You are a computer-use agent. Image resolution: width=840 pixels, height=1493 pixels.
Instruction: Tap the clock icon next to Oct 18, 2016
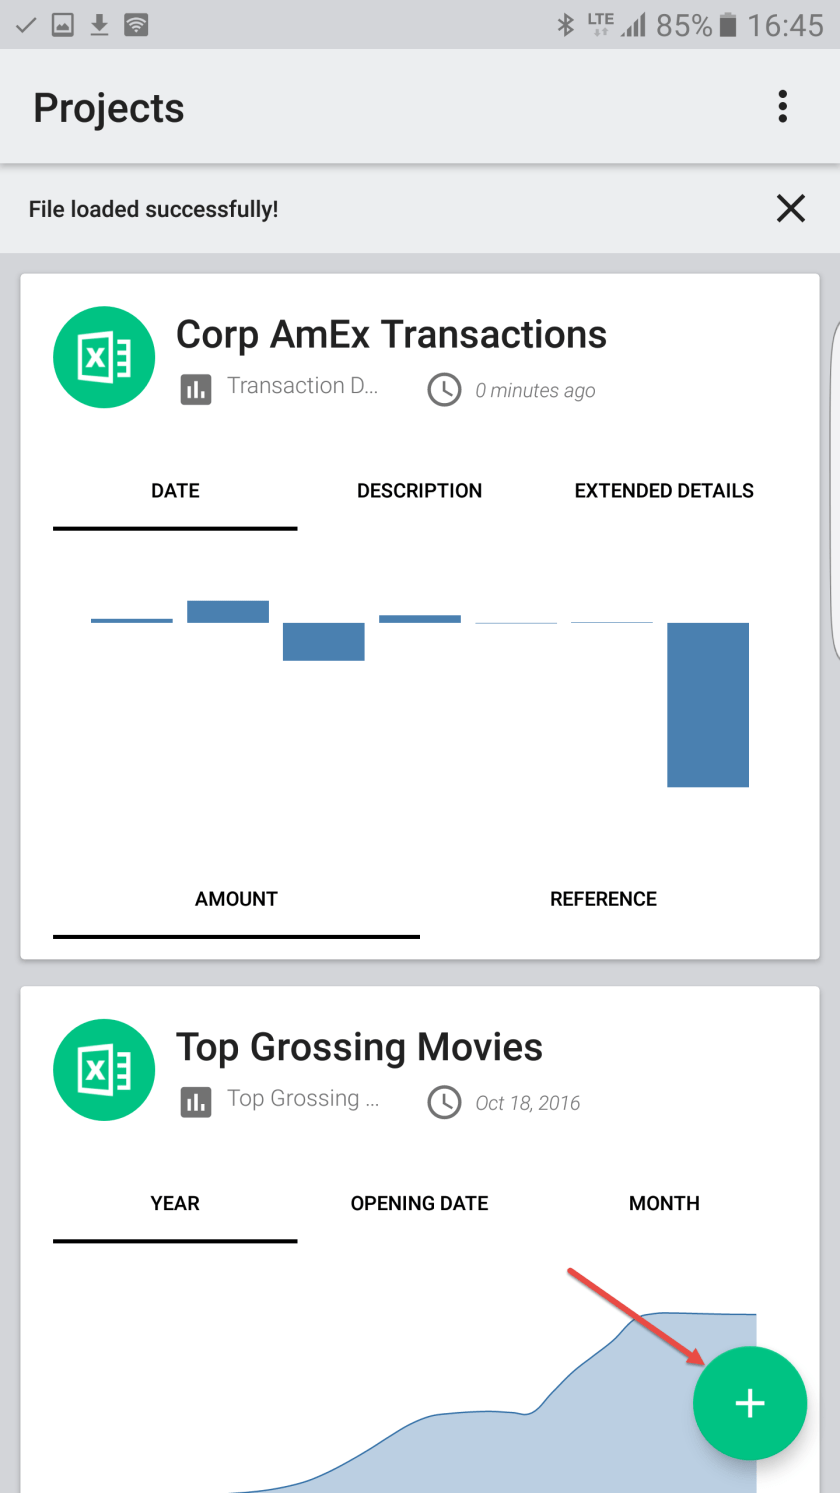[444, 1102]
